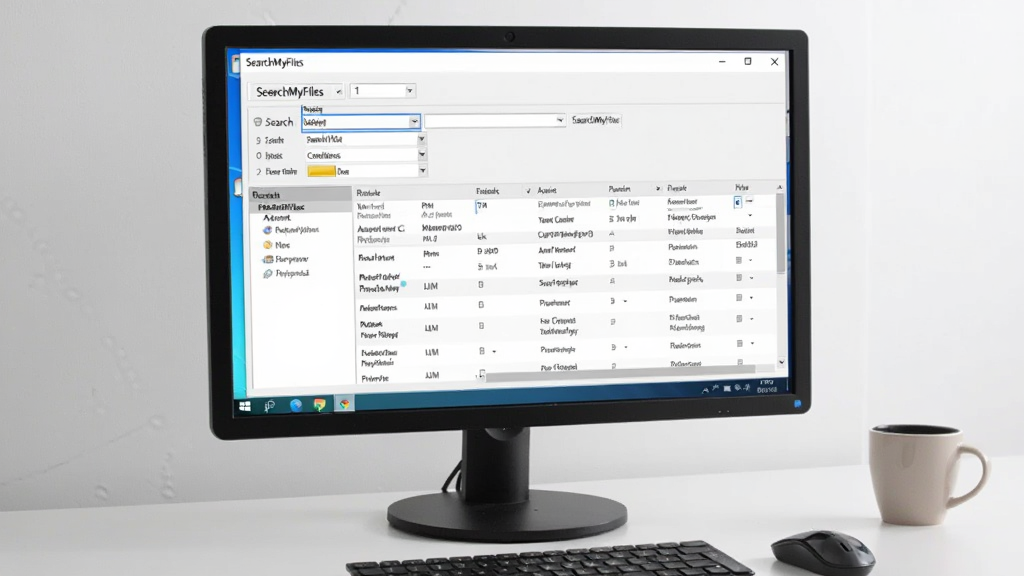Viewport: 1024px width, 576px height.
Task: Open the blue Edge browser icon on taskbar
Action: pos(296,405)
